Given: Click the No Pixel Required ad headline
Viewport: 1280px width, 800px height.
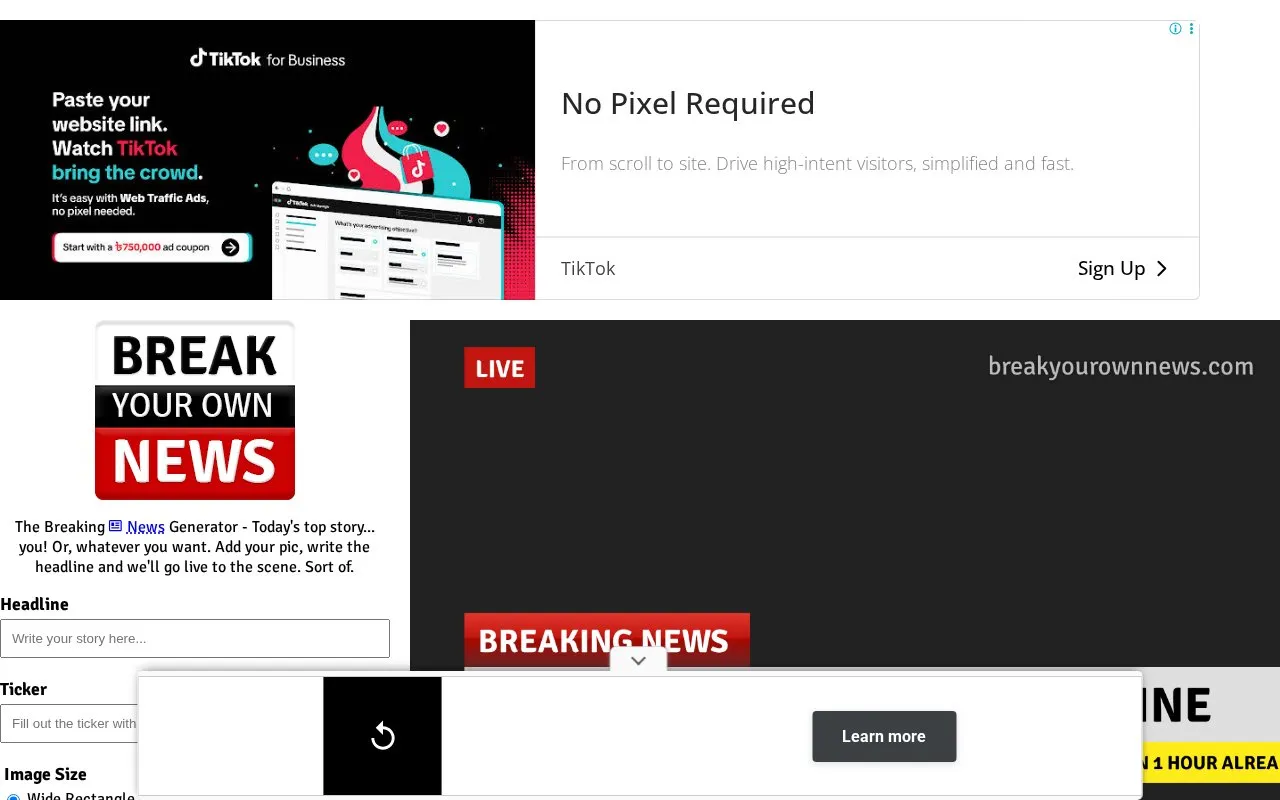Looking at the screenshot, I should click(x=688, y=103).
